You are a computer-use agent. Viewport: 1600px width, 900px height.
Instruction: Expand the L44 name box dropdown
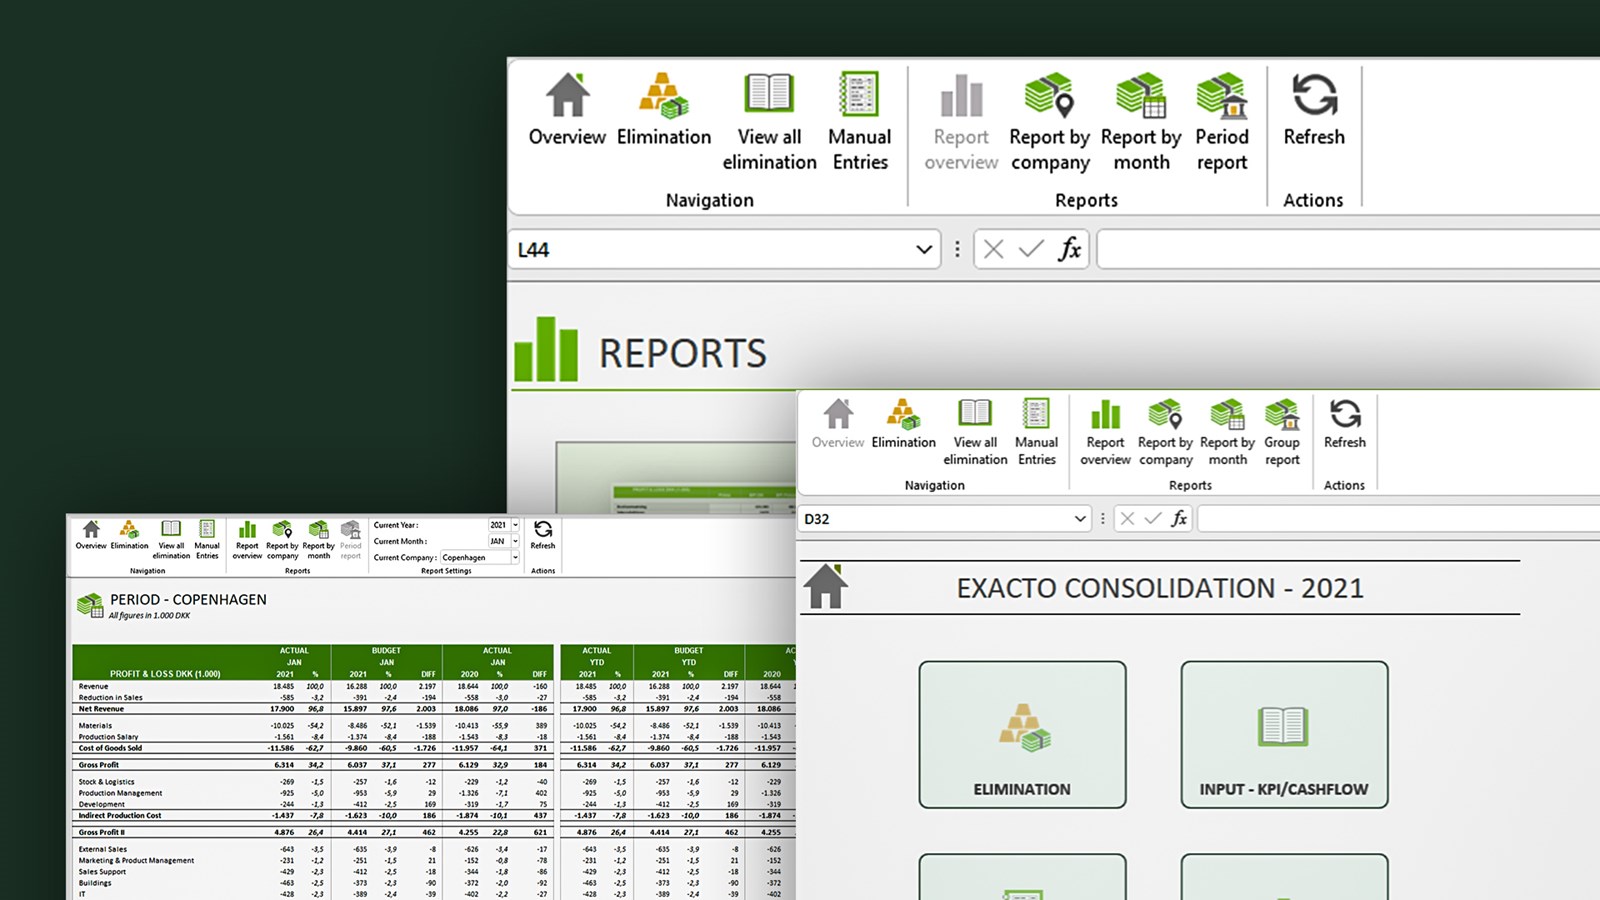(924, 249)
